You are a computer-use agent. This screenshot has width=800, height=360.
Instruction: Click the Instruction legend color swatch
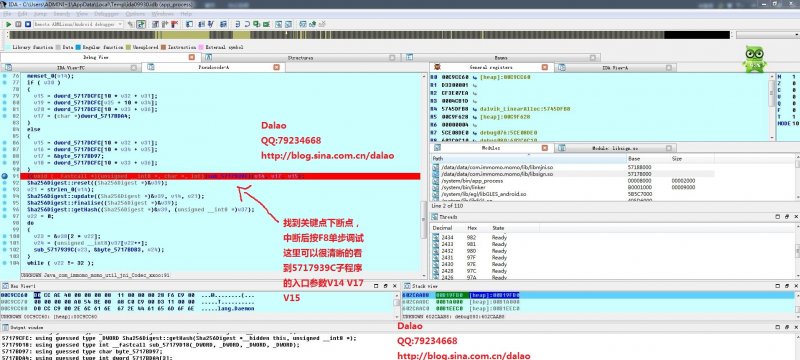point(163,47)
